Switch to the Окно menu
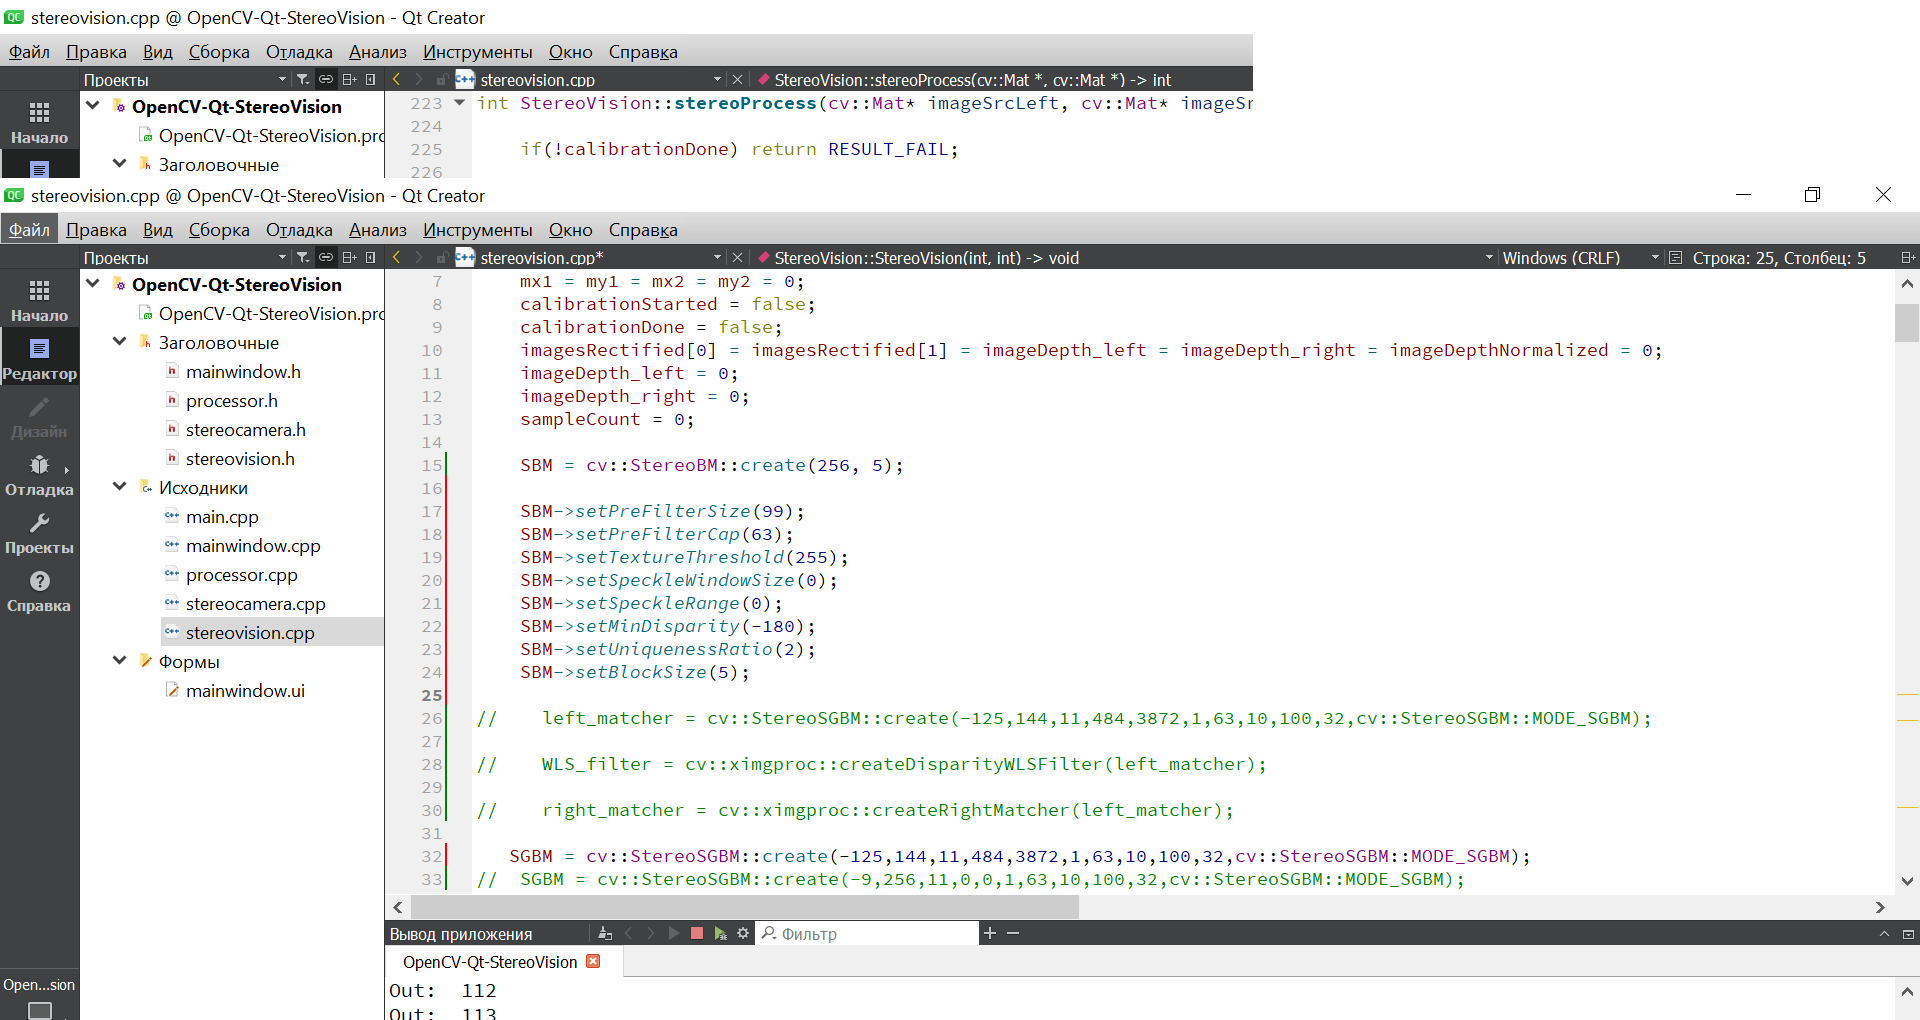Image resolution: width=1920 pixels, height=1020 pixels. [570, 230]
